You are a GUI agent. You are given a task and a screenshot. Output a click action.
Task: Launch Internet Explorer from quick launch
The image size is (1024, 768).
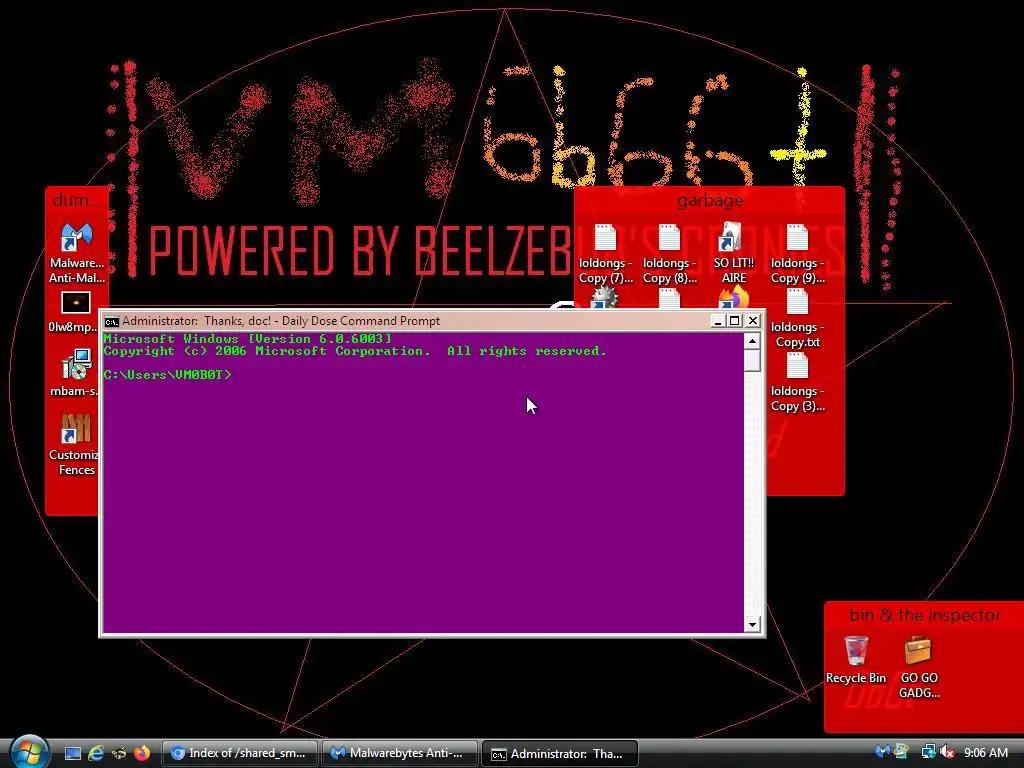click(96, 753)
